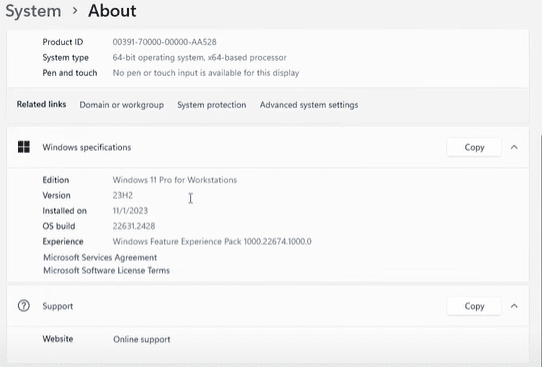The height and width of the screenshot is (367, 542).
Task: Click the Edition label
Action: [x=56, y=180]
